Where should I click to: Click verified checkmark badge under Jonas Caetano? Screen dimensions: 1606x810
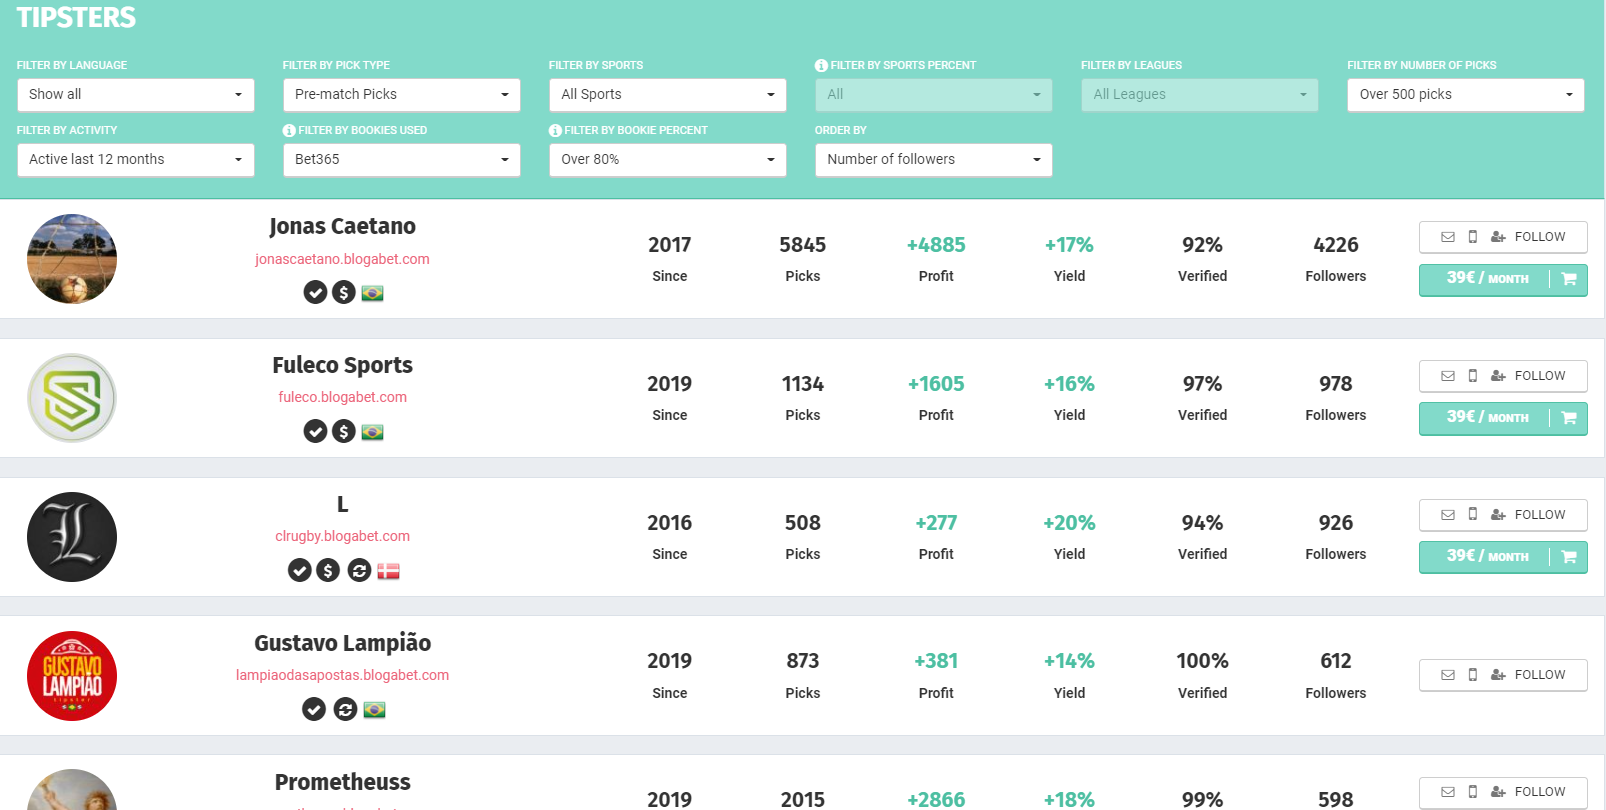coord(315,292)
